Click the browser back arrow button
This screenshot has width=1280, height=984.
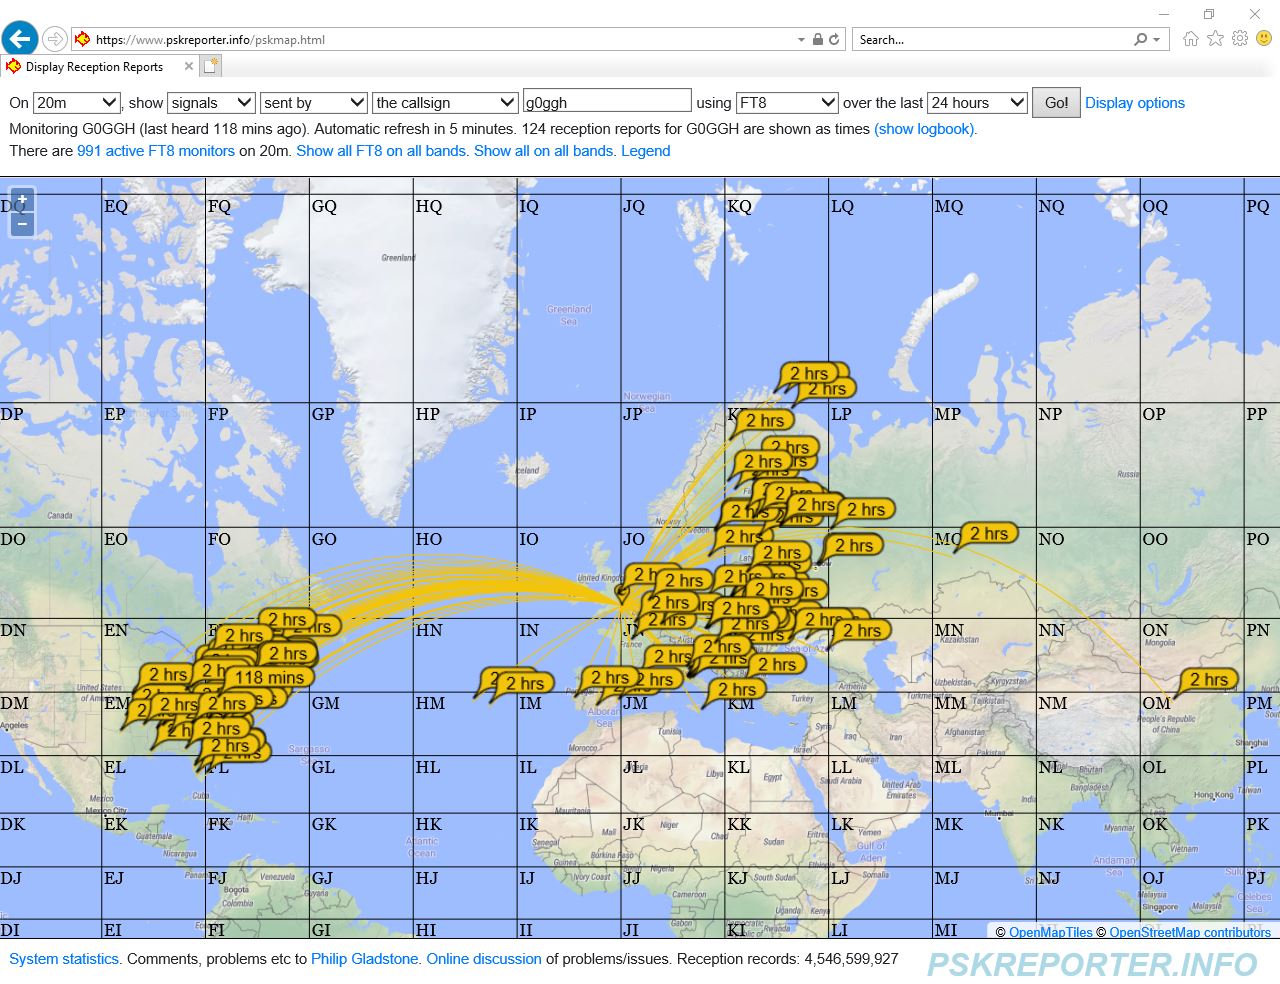click(20, 39)
